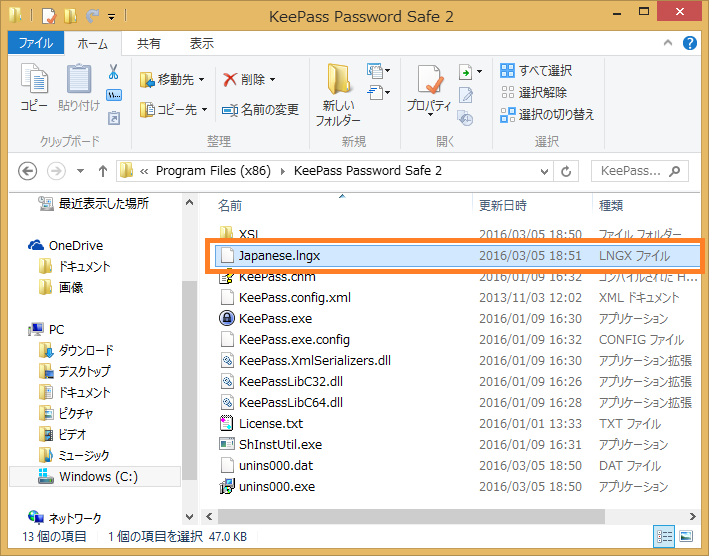Switch to the ホーム tab
Image resolution: width=709 pixels, height=556 pixels.
pos(93,44)
